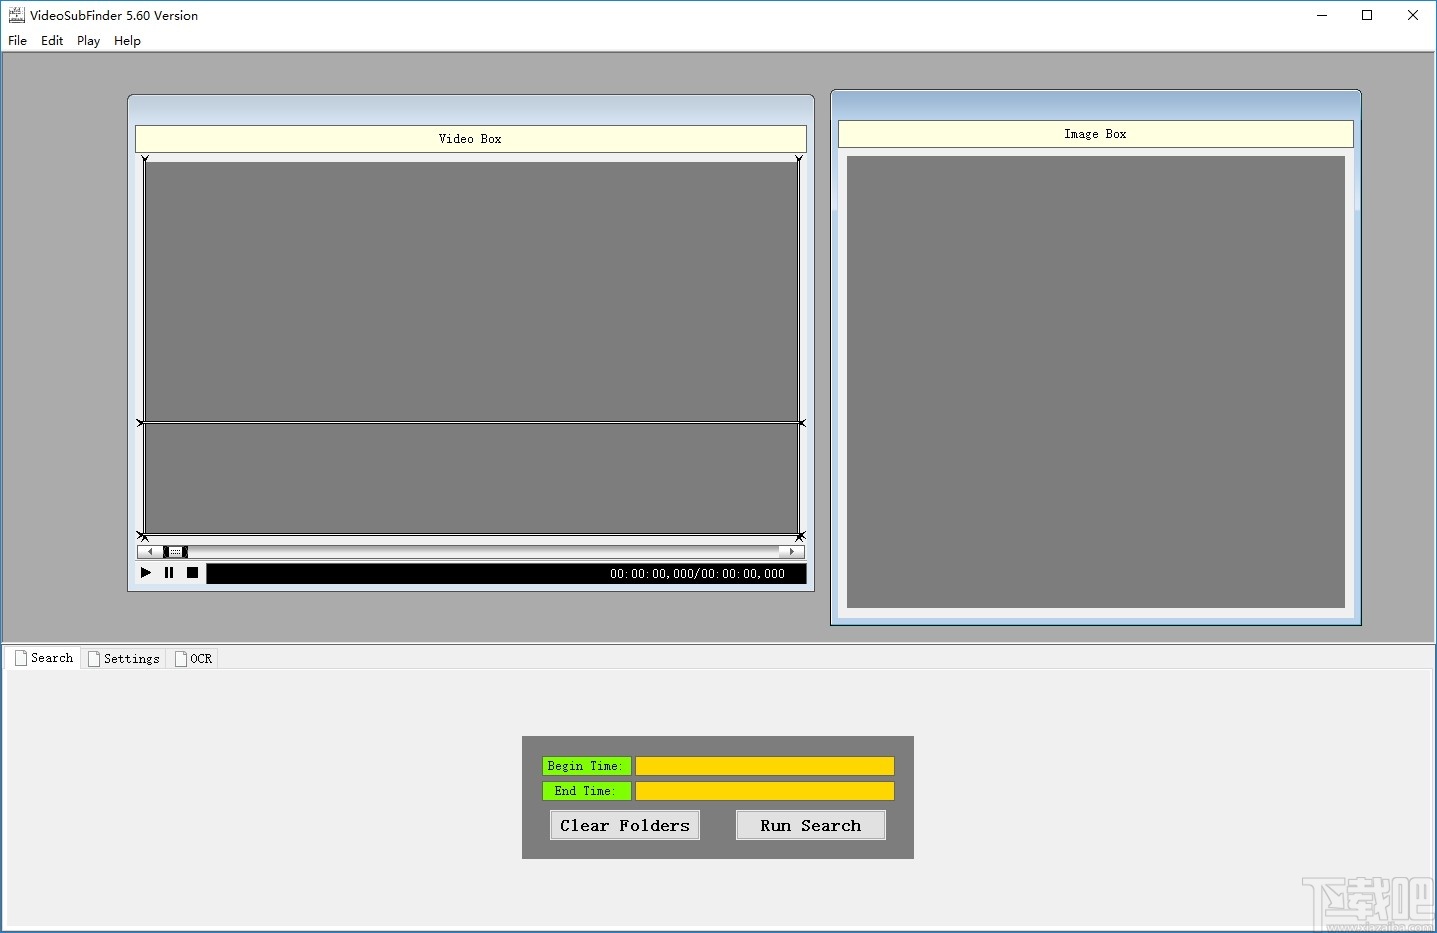Click the top-left crop corner marker
1437x933 pixels.
point(145,158)
